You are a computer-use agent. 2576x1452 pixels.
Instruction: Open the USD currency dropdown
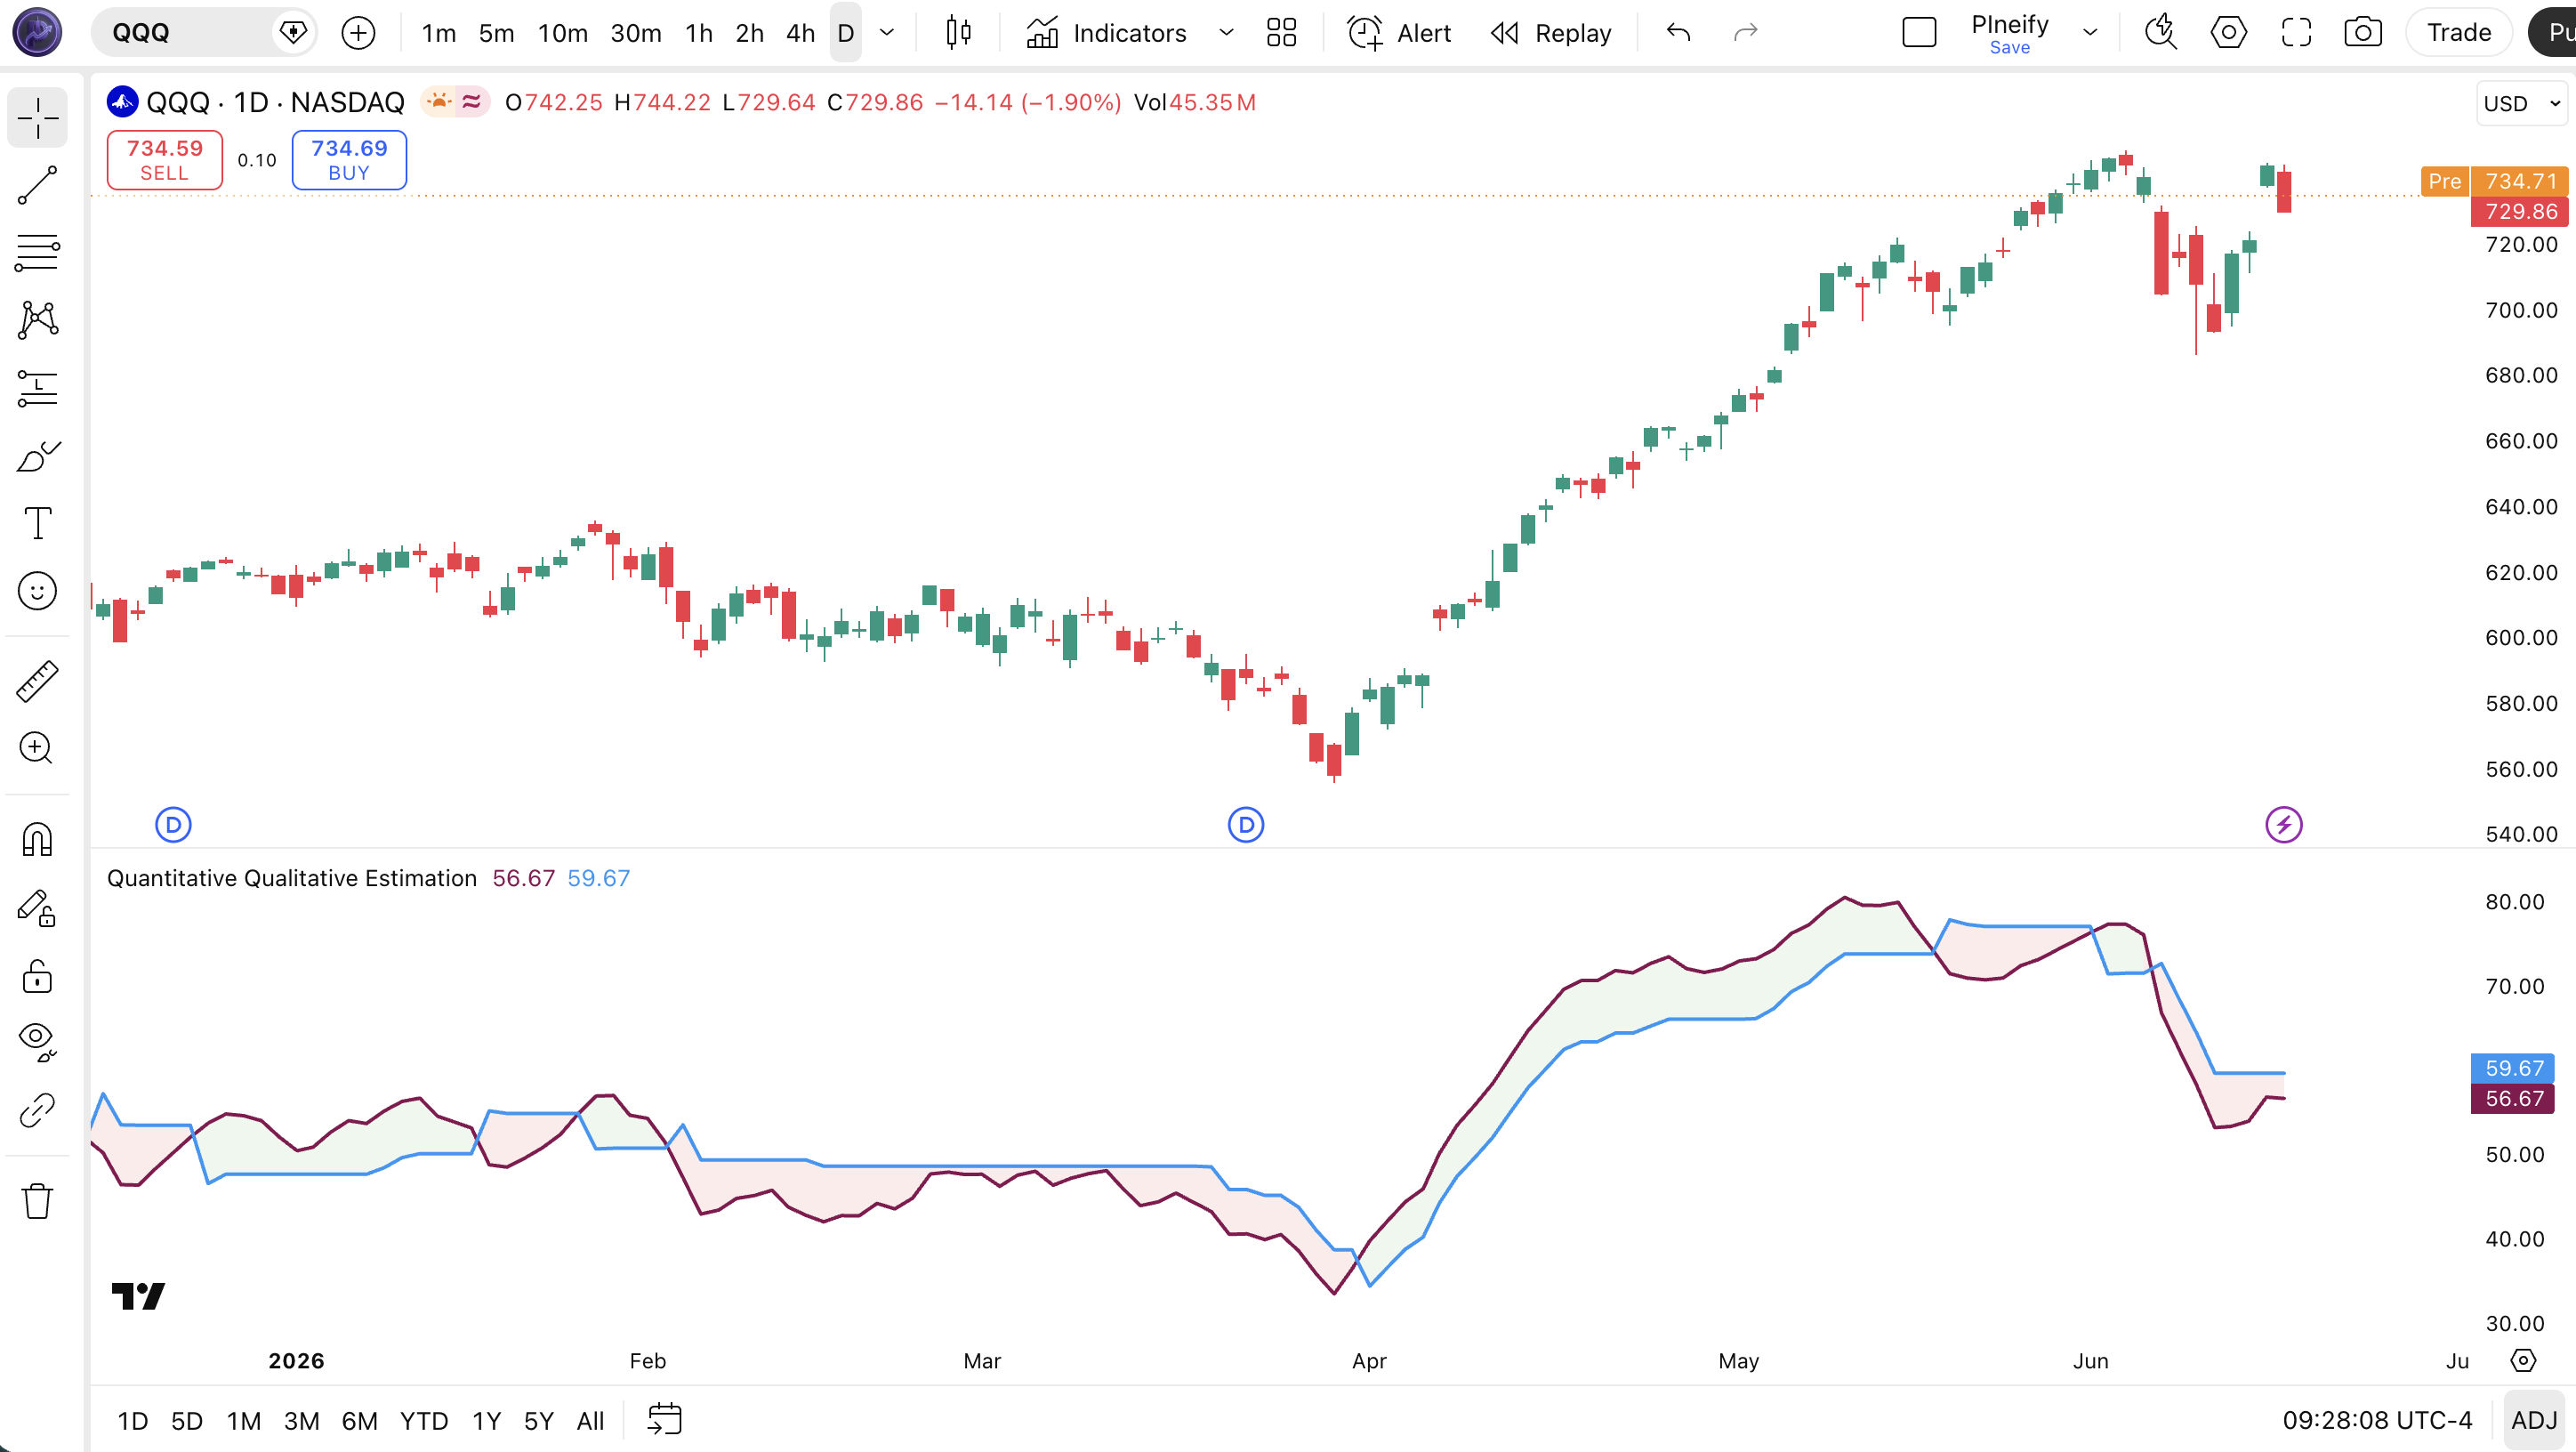(2522, 103)
